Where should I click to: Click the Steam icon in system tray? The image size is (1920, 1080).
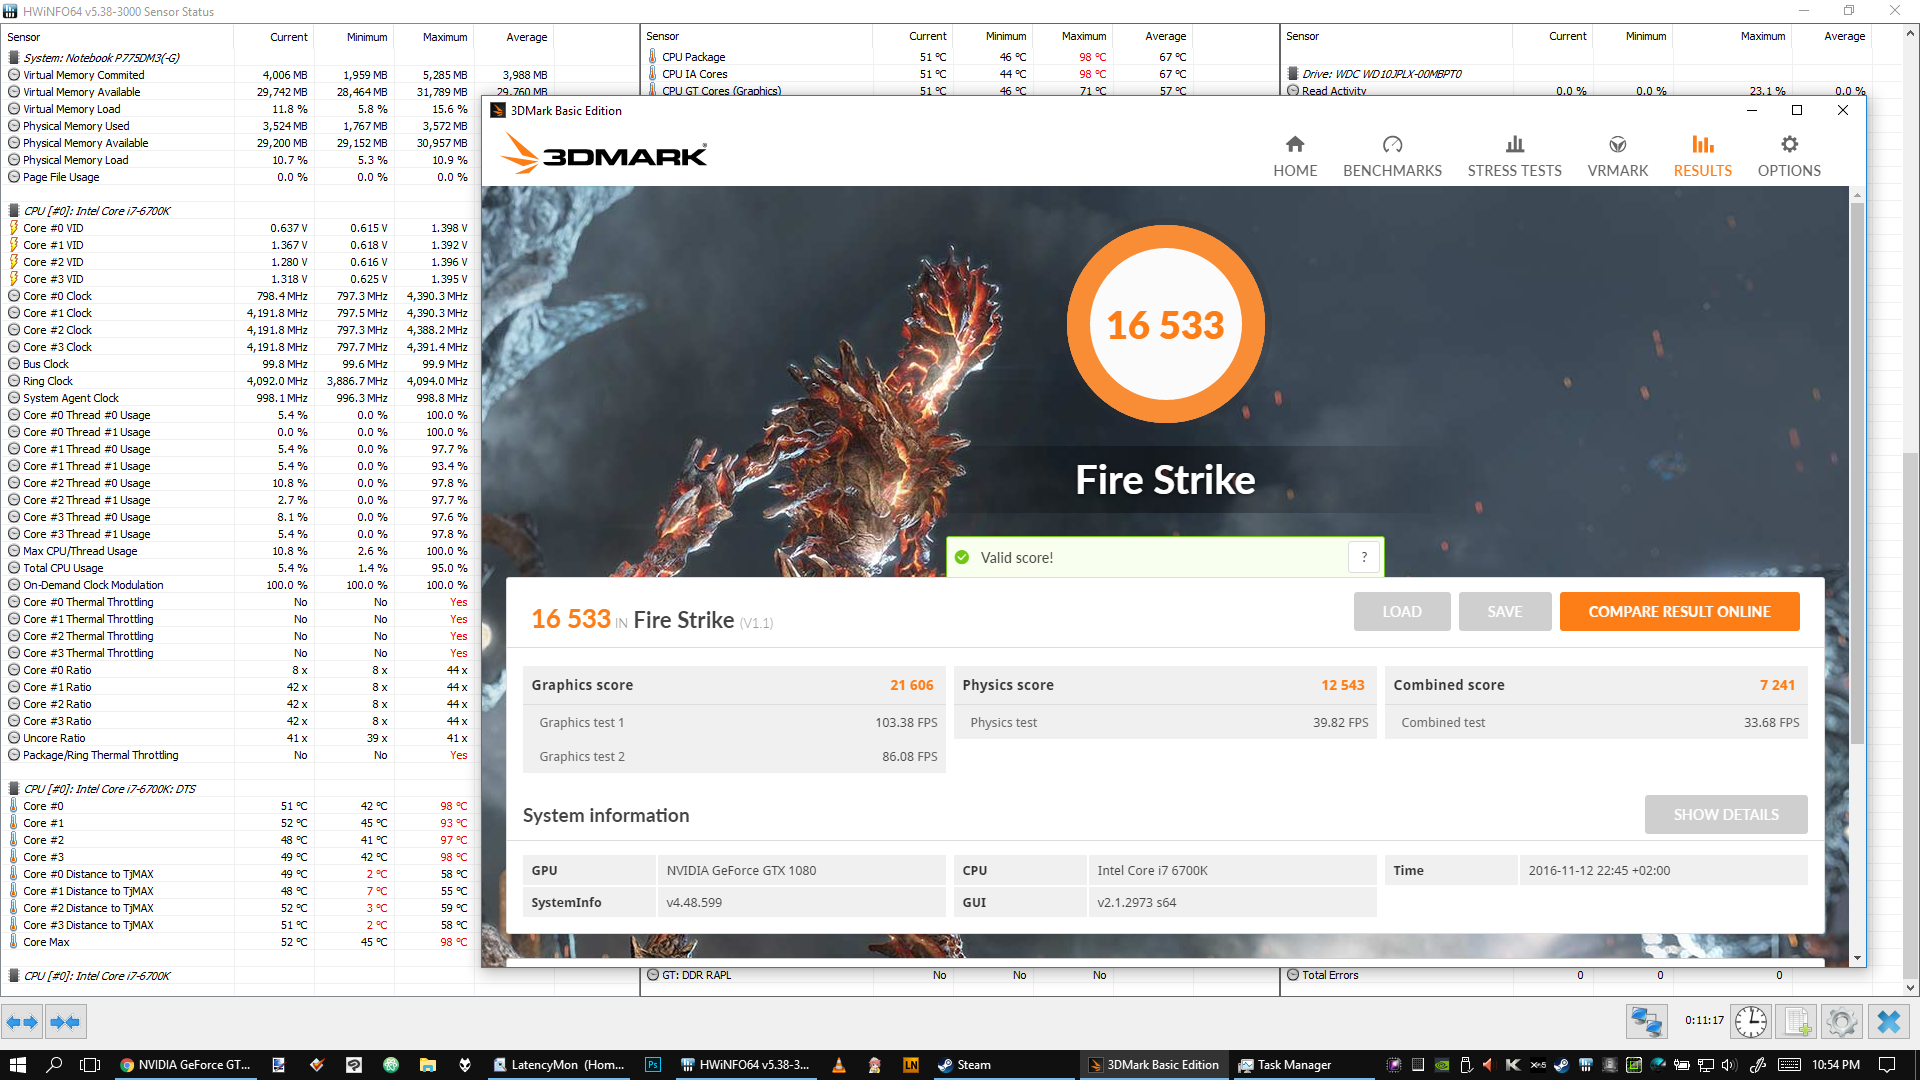1561,1065
